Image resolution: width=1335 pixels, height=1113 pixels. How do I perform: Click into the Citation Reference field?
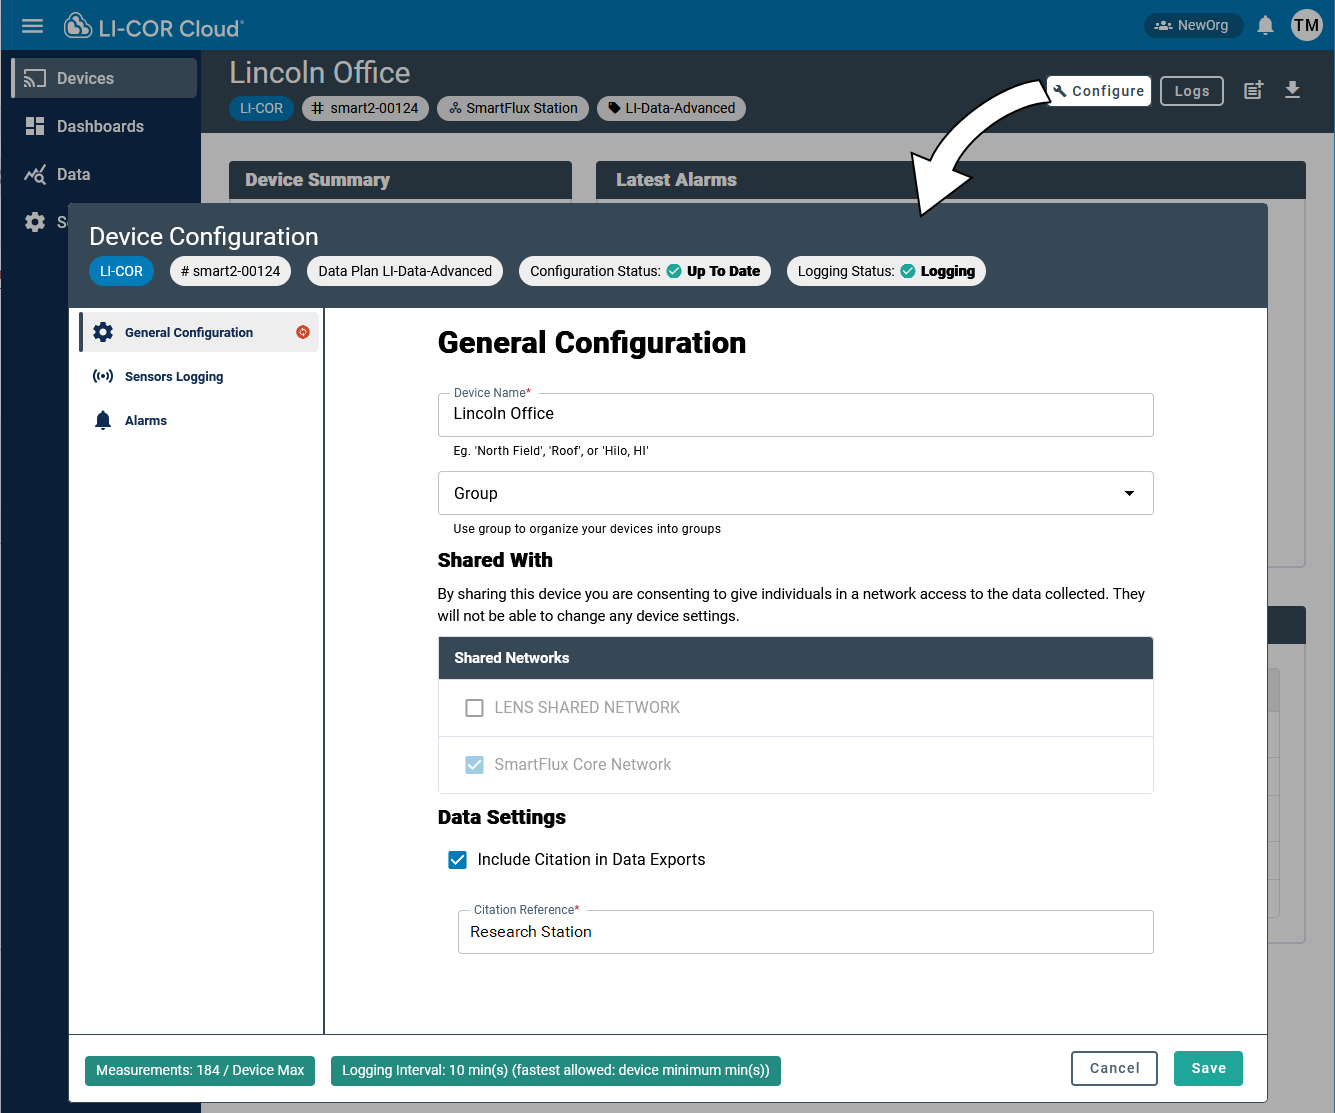point(806,932)
